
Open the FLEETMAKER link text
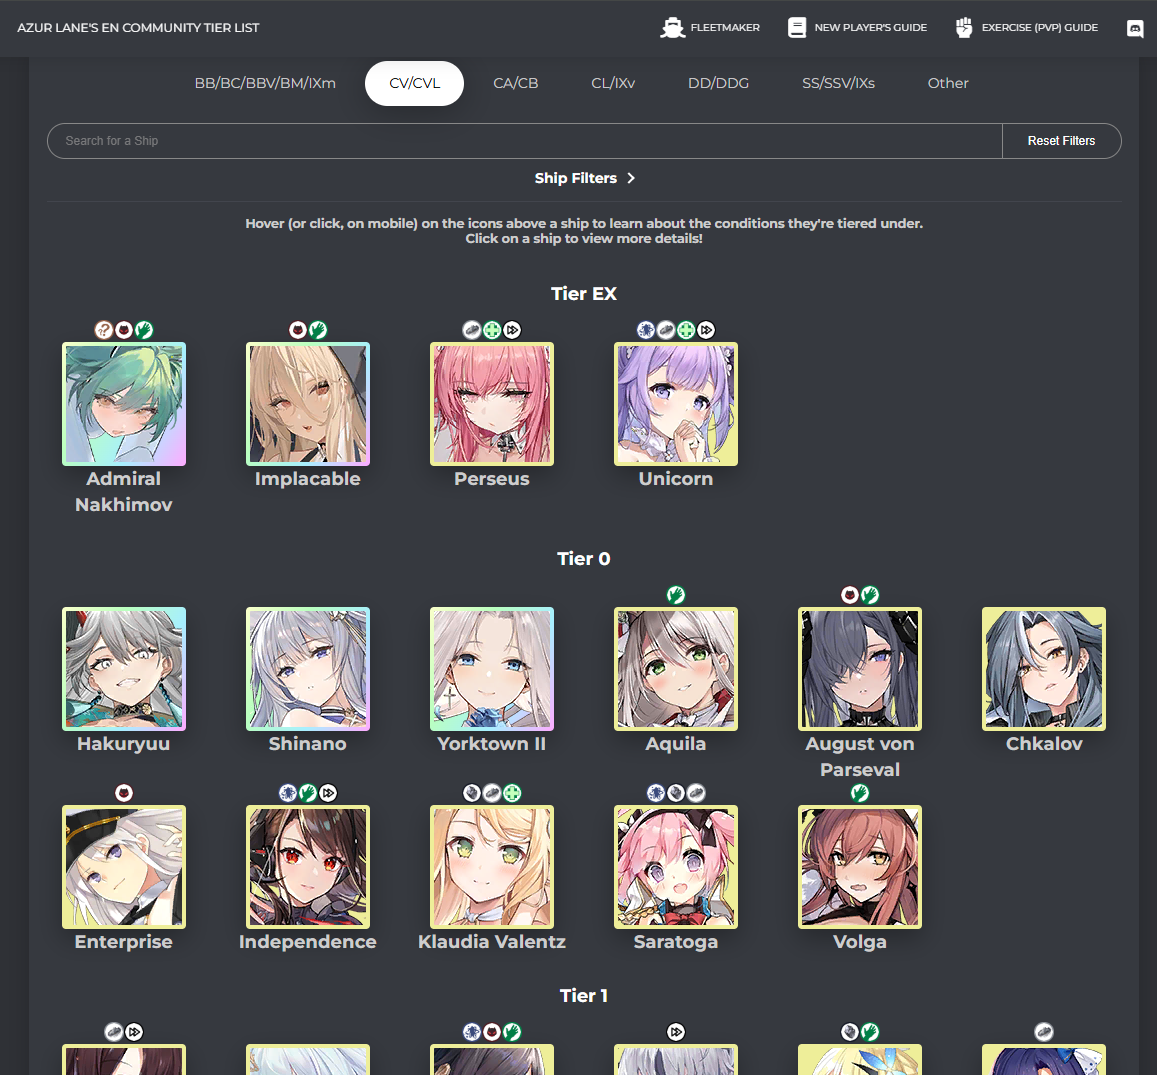[x=725, y=27]
